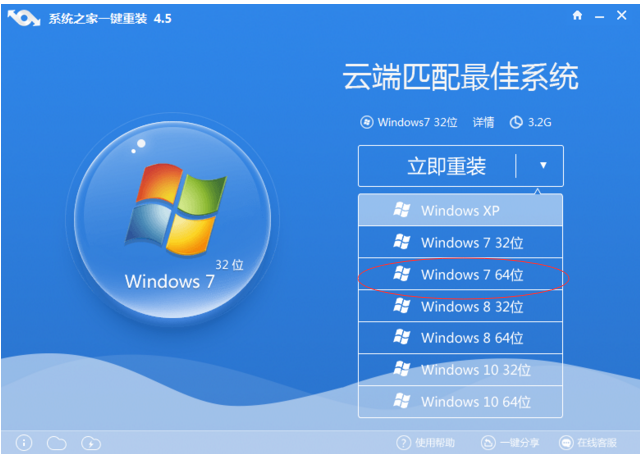
Task: Select Windows 10 64位 option
Action: click(x=460, y=402)
